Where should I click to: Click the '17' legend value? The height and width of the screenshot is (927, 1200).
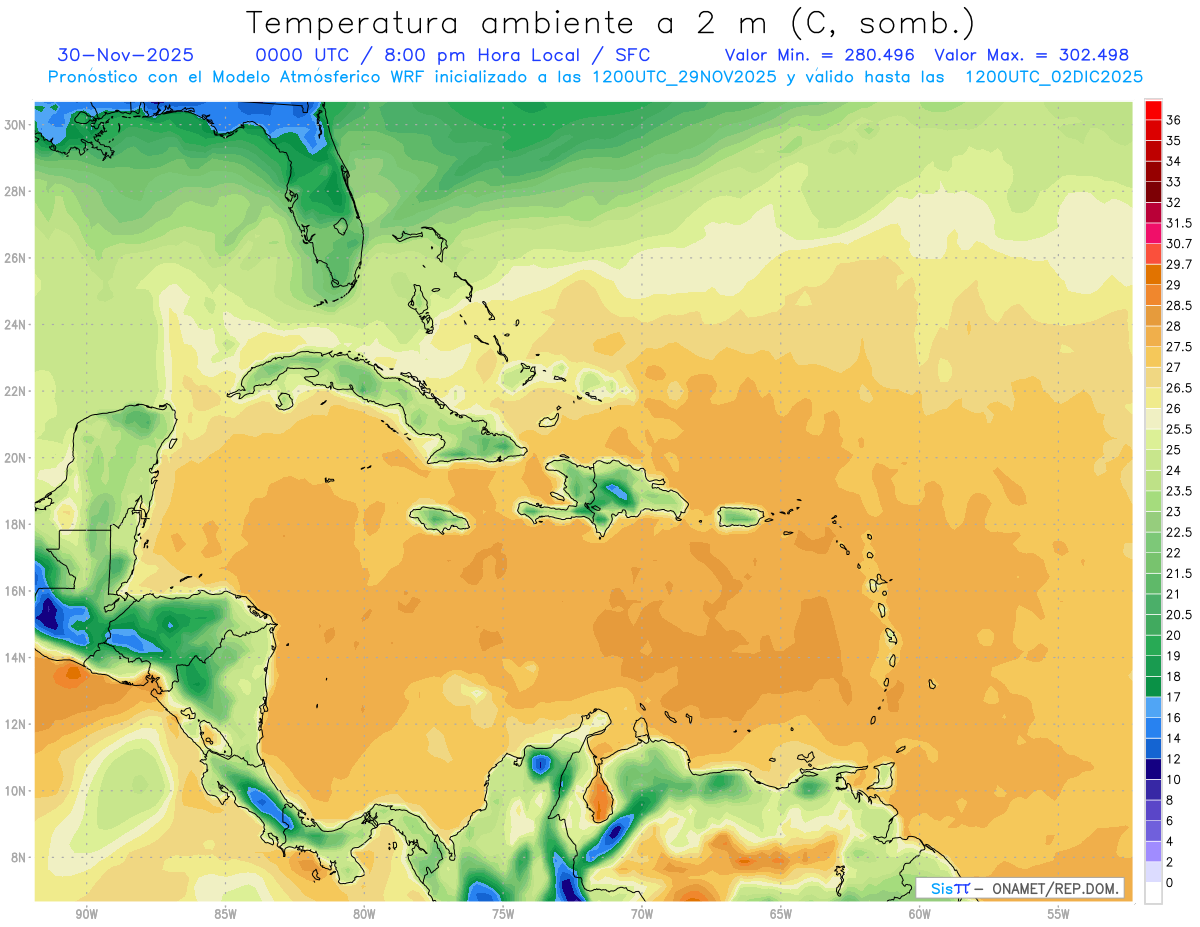(x=1174, y=697)
